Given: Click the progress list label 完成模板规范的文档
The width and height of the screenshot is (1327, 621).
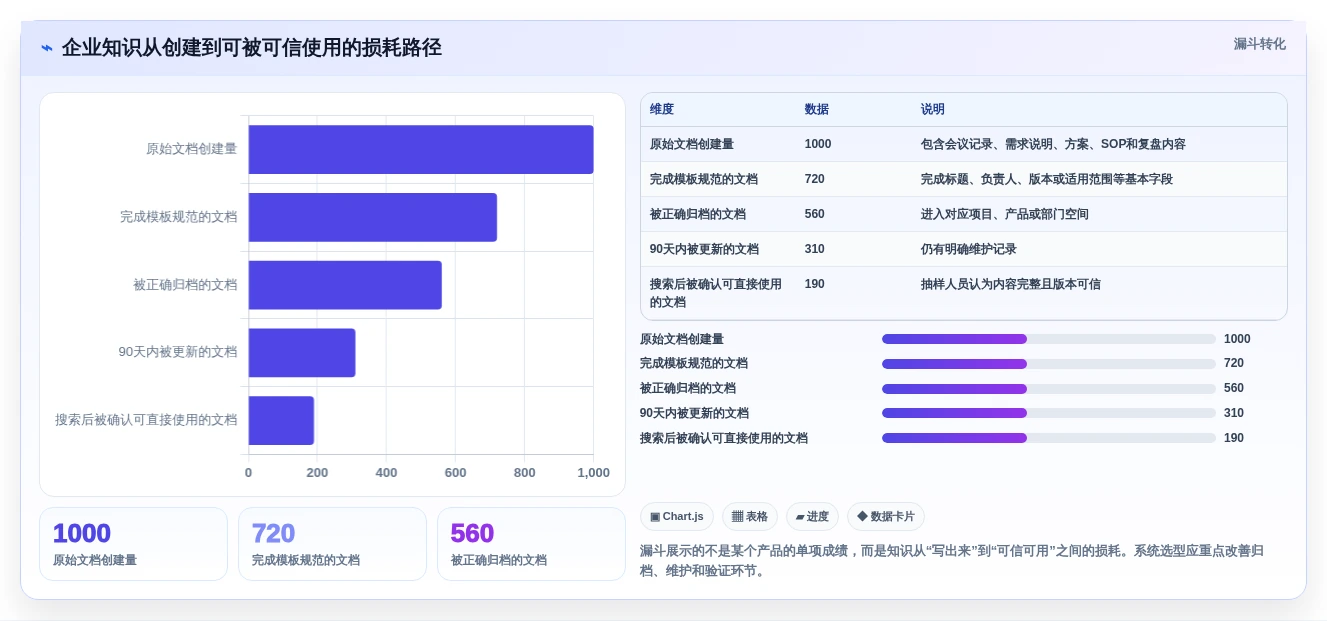Looking at the screenshot, I should (694, 363).
